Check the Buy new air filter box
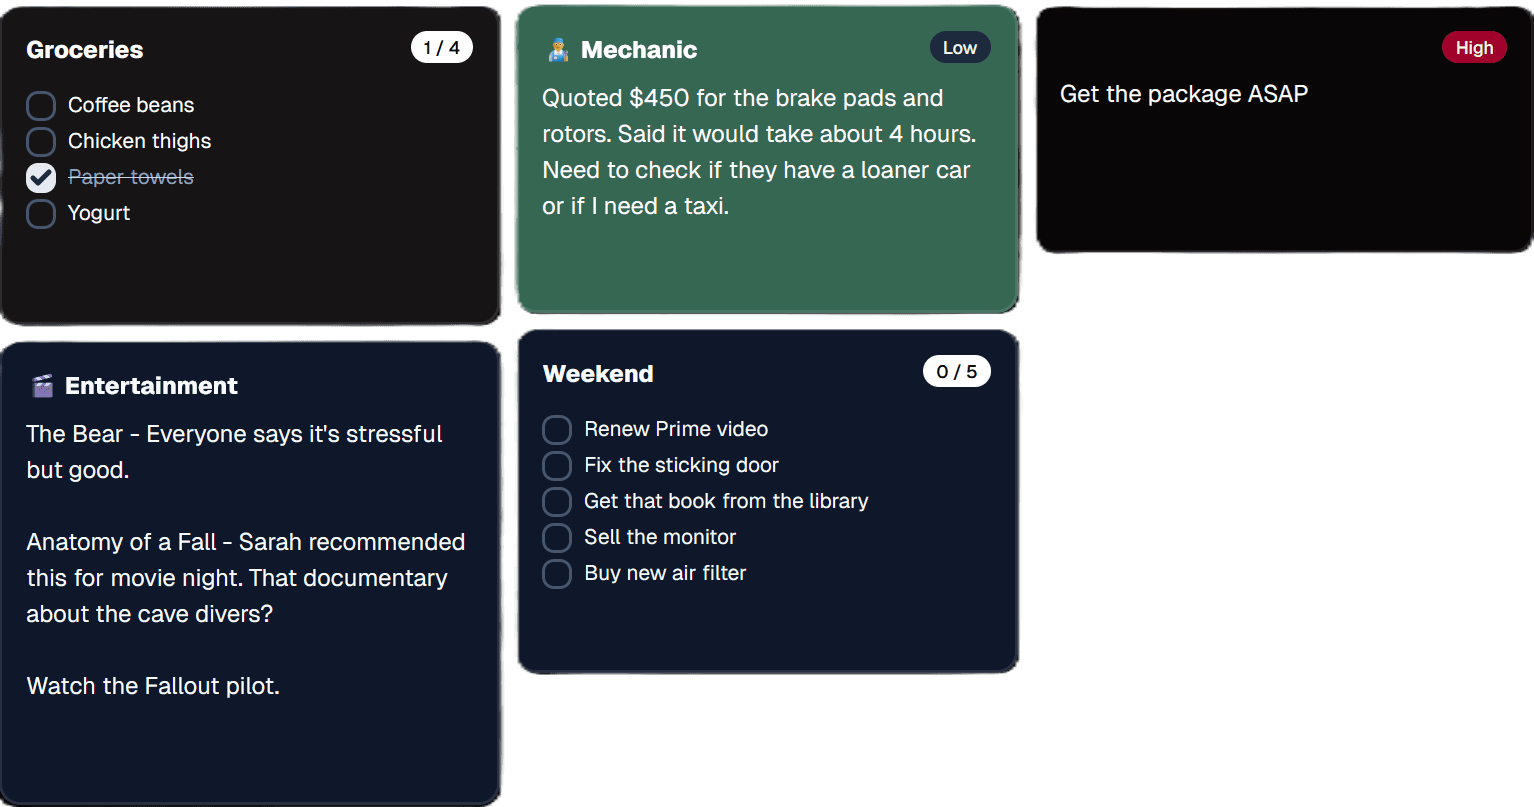This screenshot has width=1534, height=807. tap(557, 574)
